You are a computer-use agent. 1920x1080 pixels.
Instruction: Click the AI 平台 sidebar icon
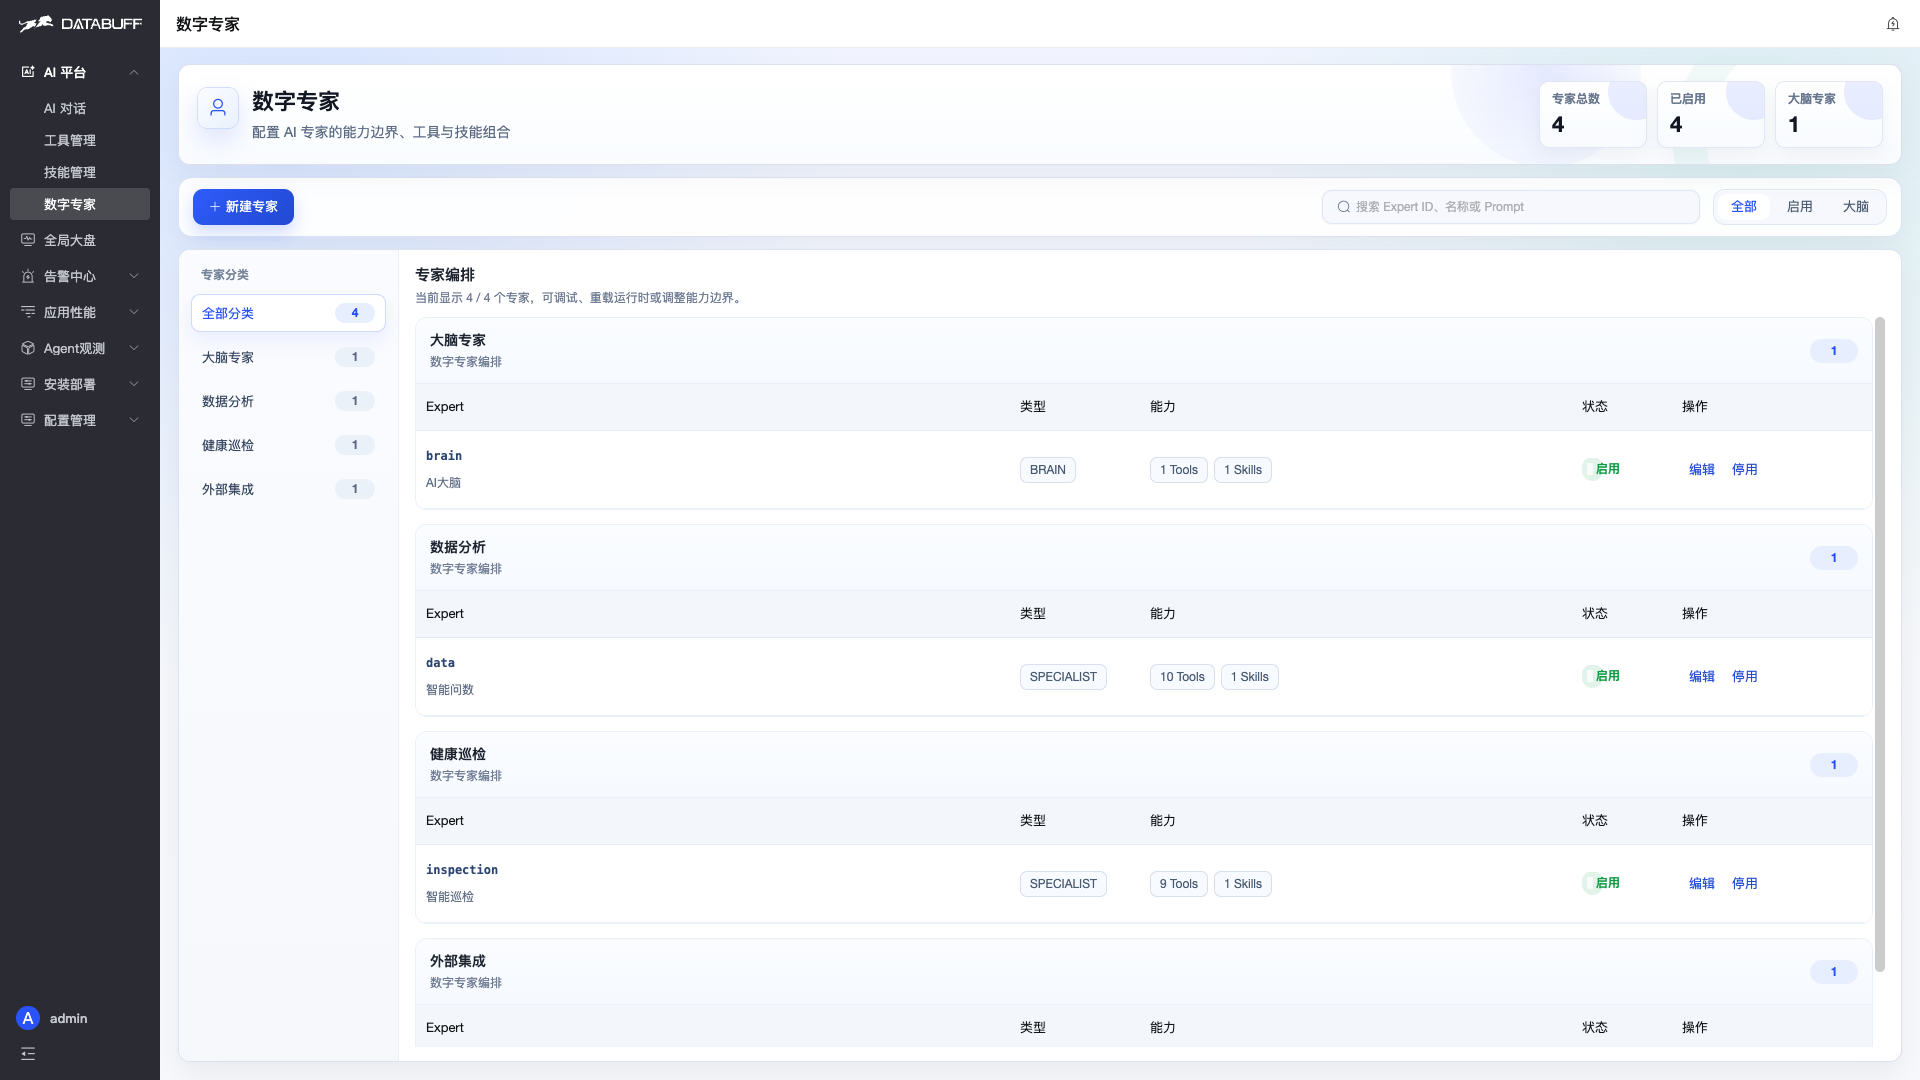click(28, 72)
